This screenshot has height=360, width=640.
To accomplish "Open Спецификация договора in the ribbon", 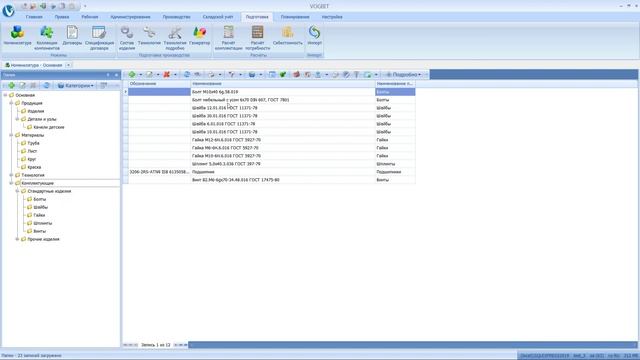I will (99, 38).
